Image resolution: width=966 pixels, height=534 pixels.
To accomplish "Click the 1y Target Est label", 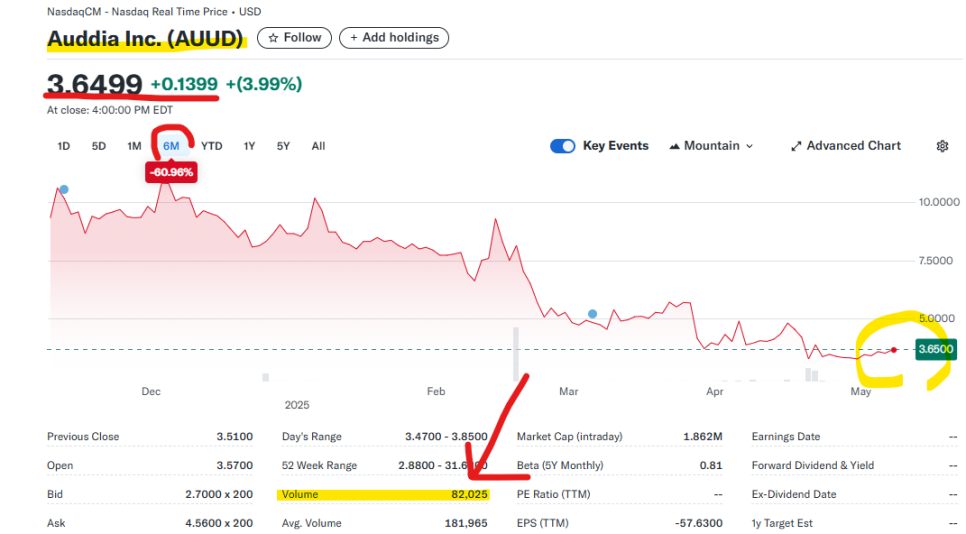I will pyautogui.click(x=782, y=524).
